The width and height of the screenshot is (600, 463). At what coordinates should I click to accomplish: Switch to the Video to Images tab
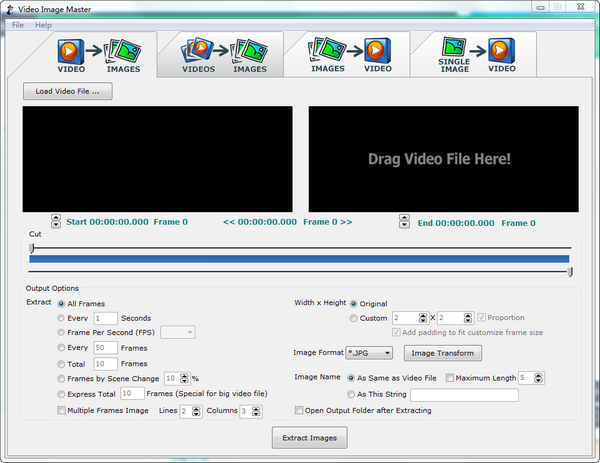(98, 54)
